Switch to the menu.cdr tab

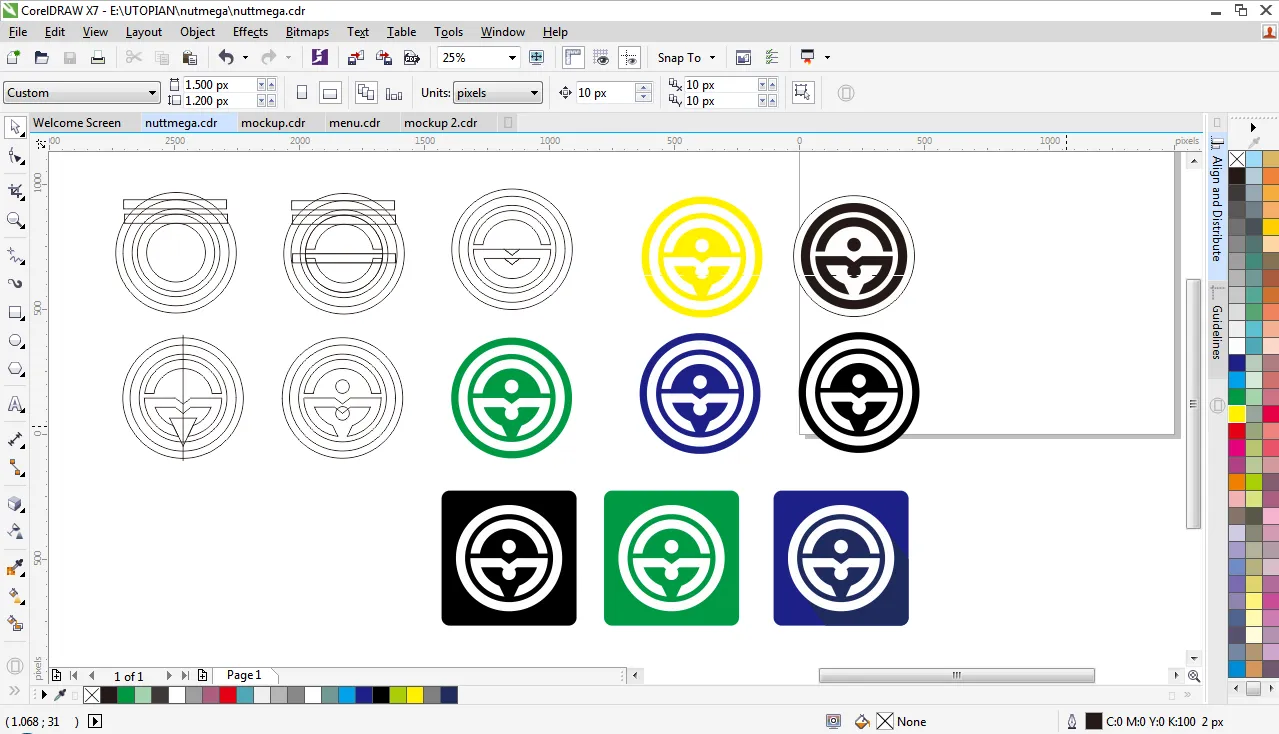pos(355,123)
